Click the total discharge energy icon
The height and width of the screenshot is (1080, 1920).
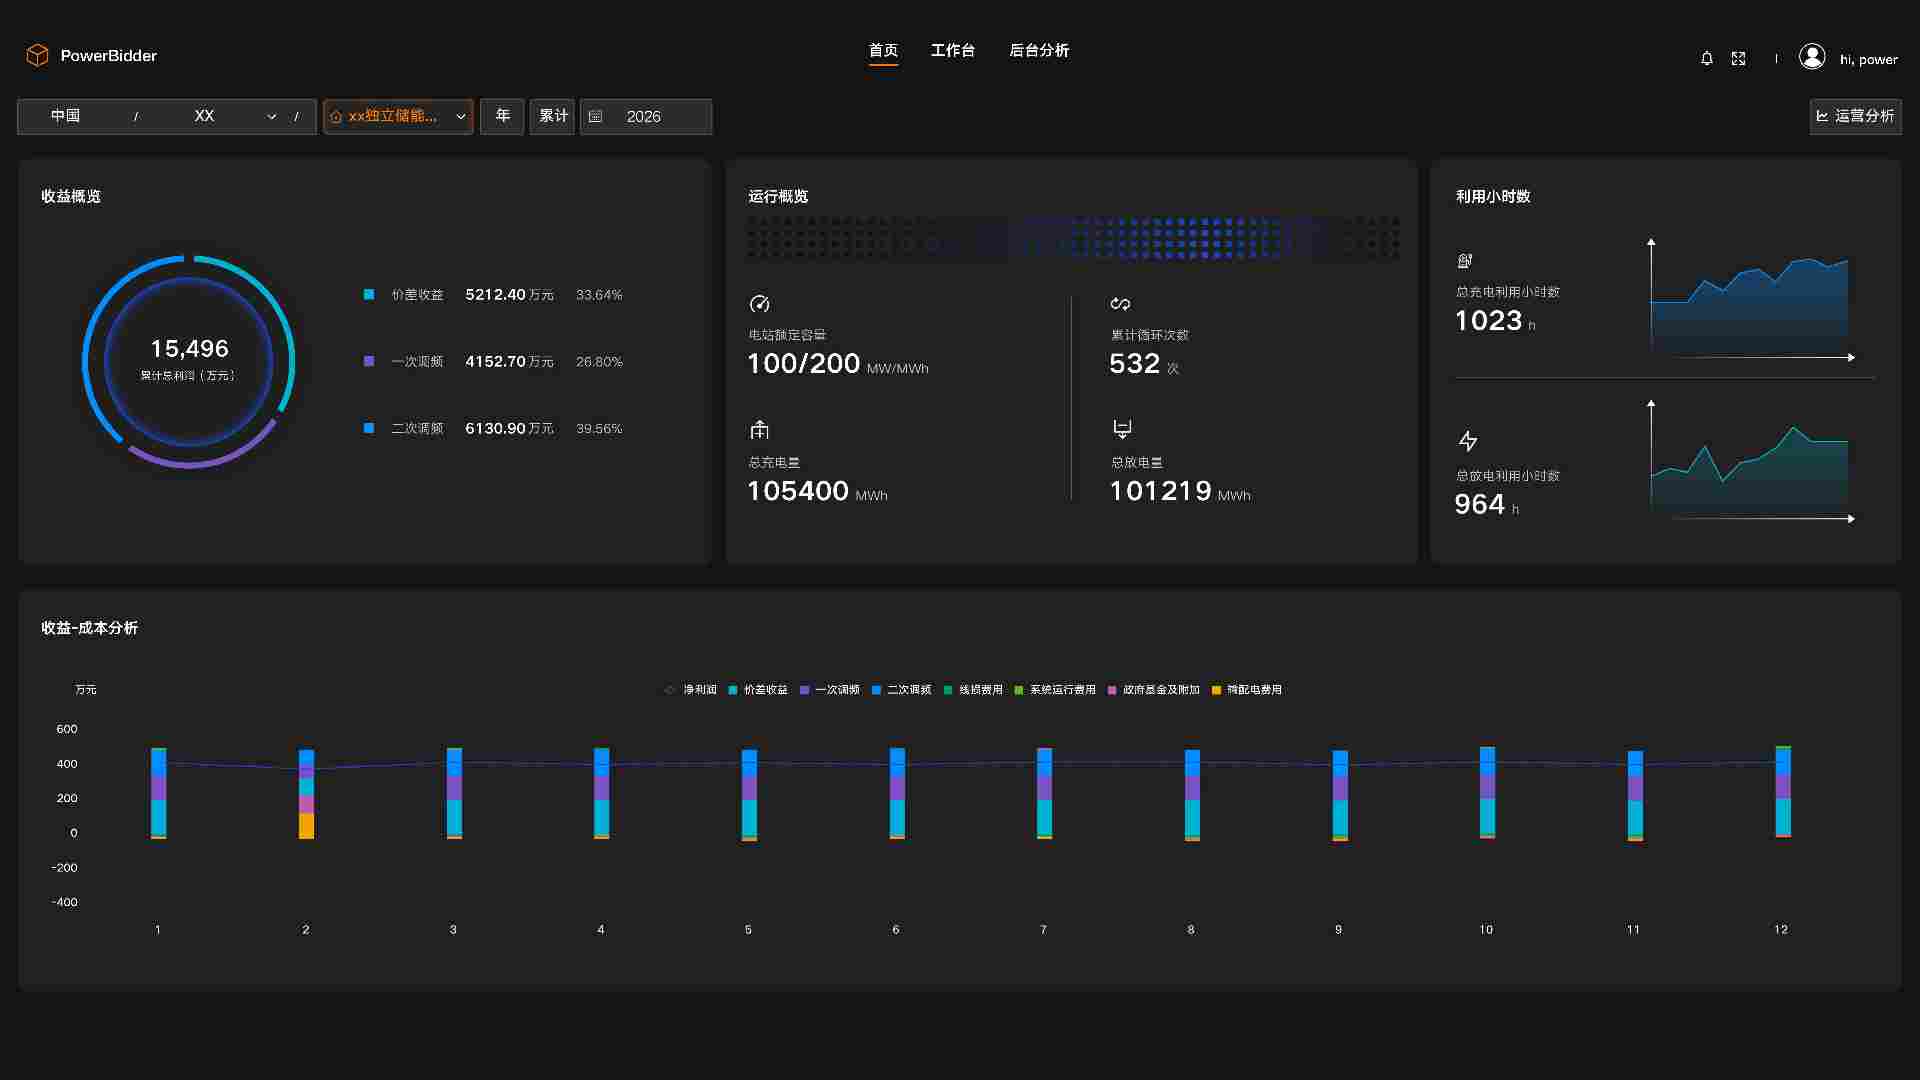1122,429
